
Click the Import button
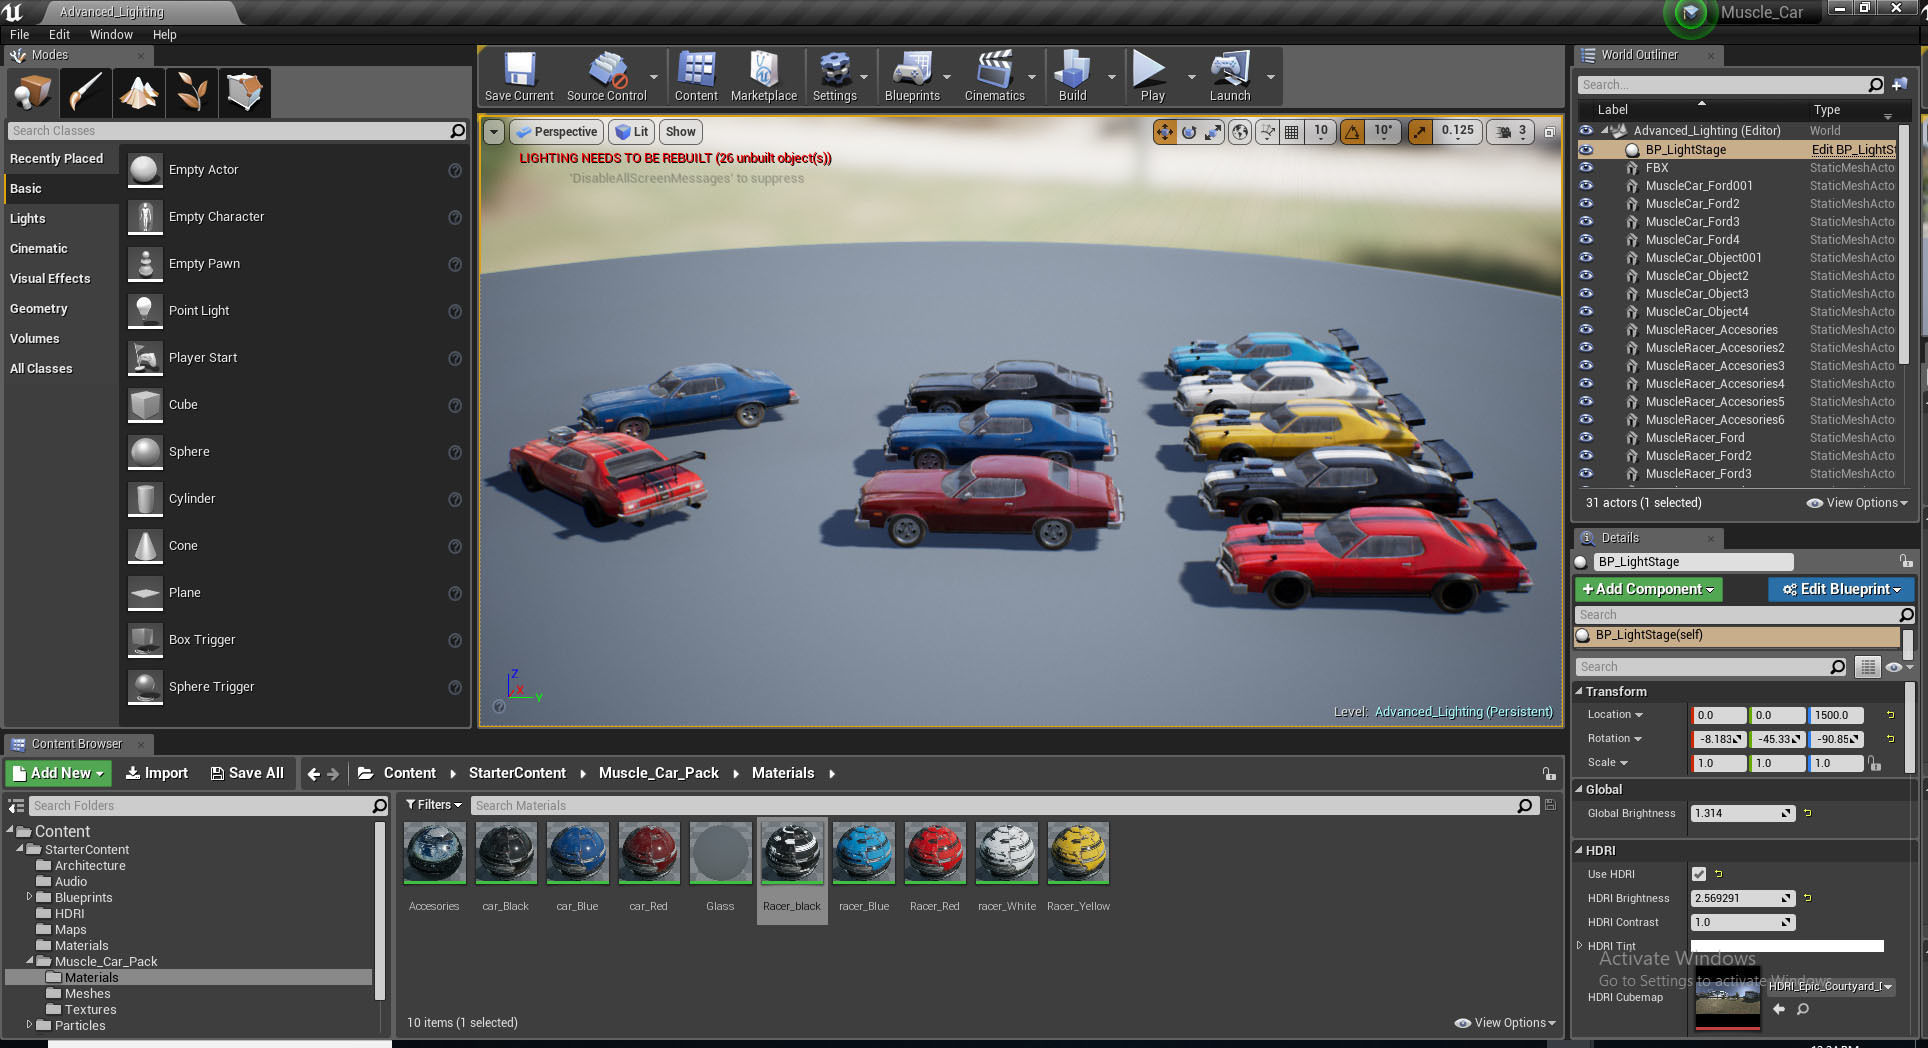157,773
